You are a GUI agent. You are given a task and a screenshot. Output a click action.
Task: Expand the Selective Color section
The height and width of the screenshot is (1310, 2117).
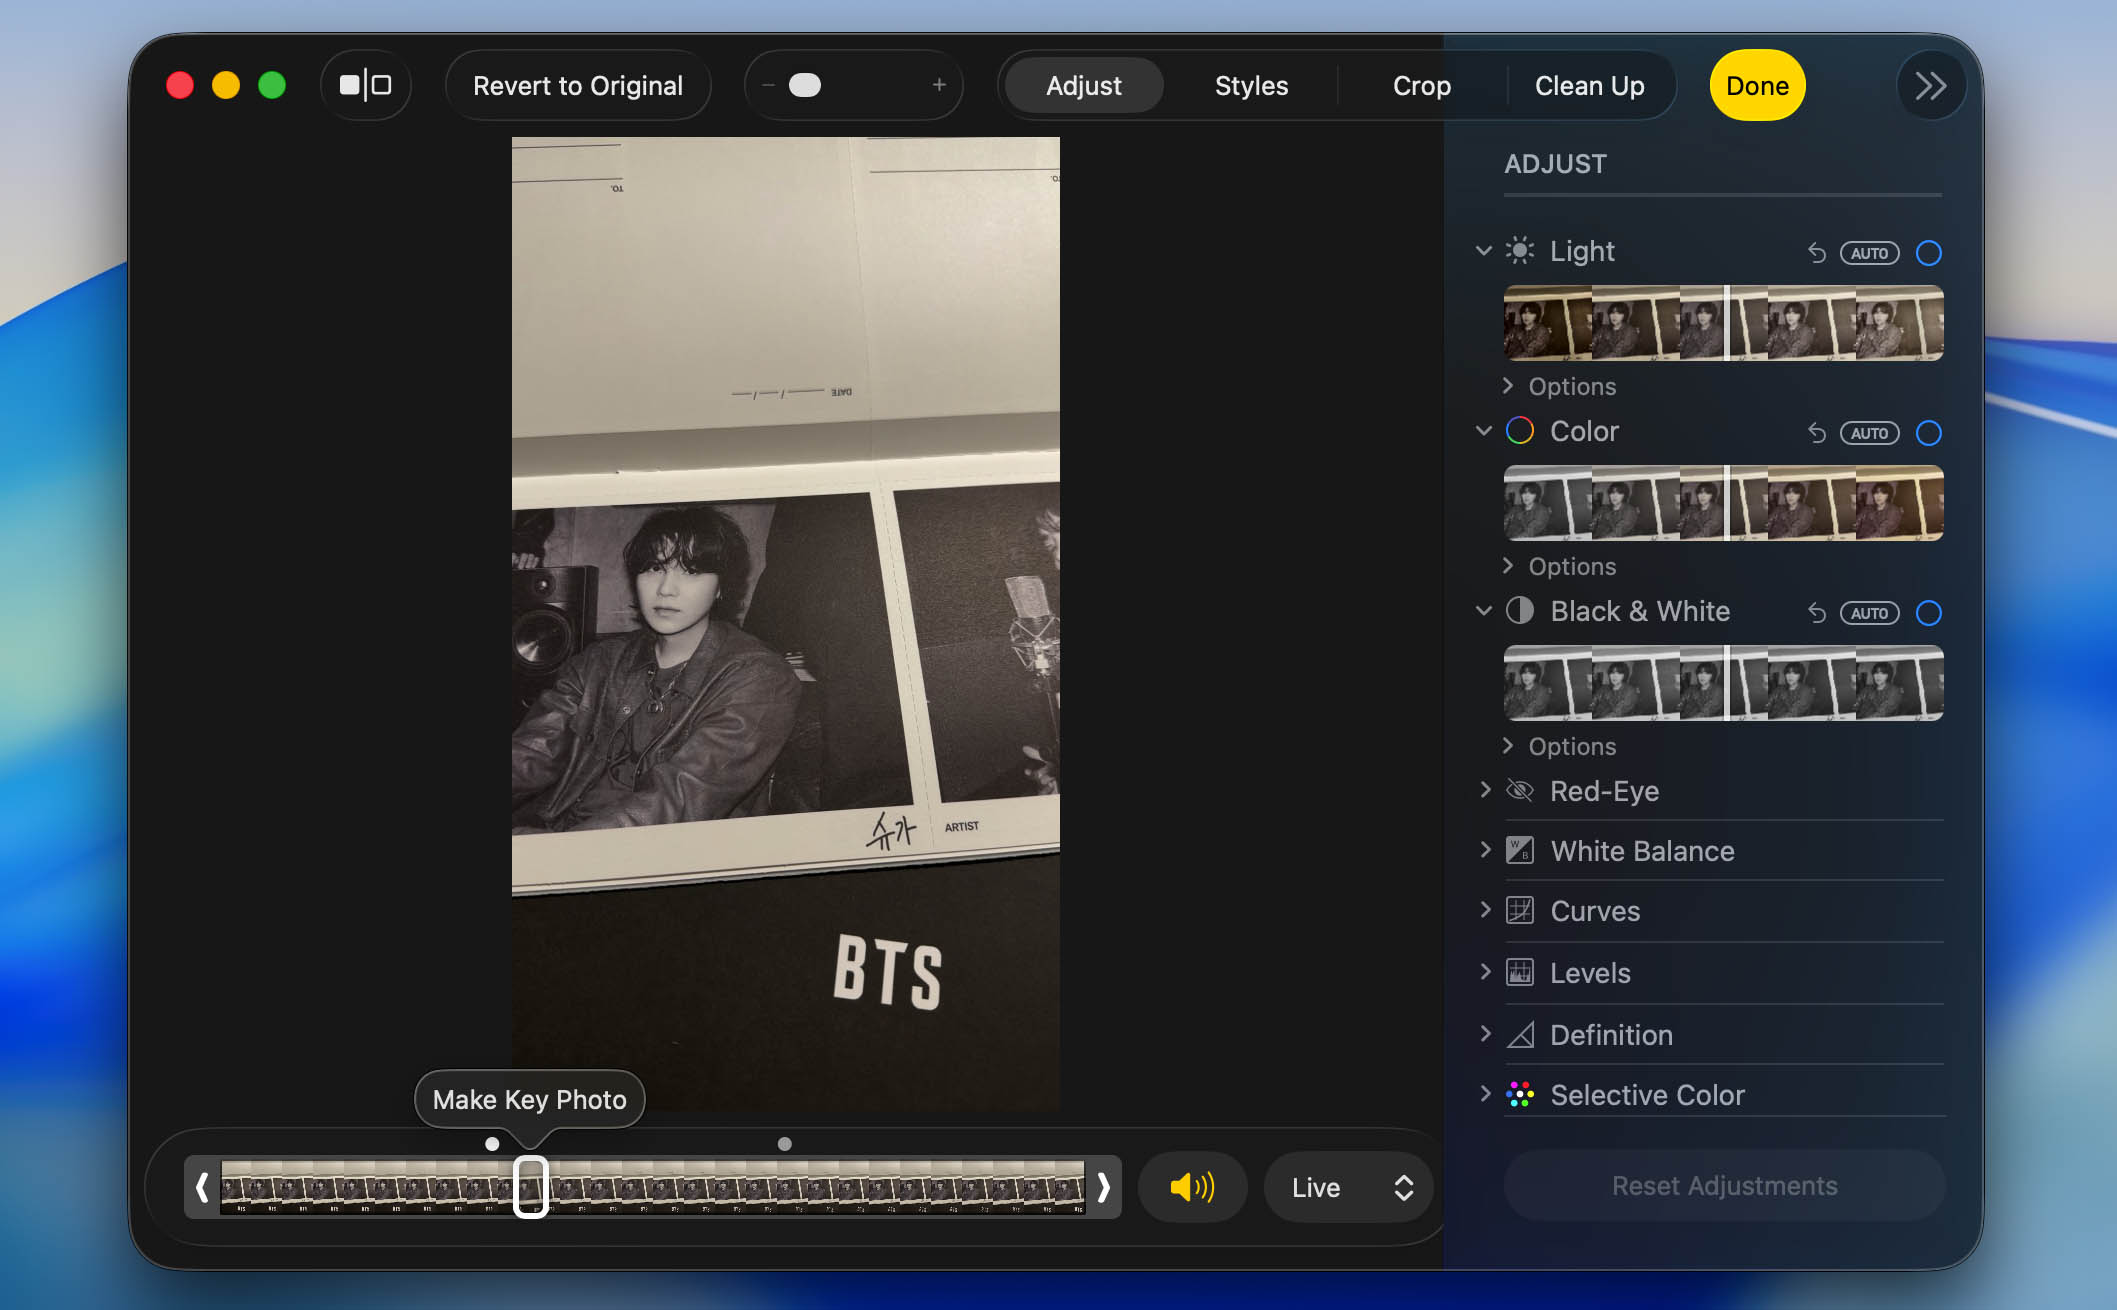pyautogui.click(x=1485, y=1094)
